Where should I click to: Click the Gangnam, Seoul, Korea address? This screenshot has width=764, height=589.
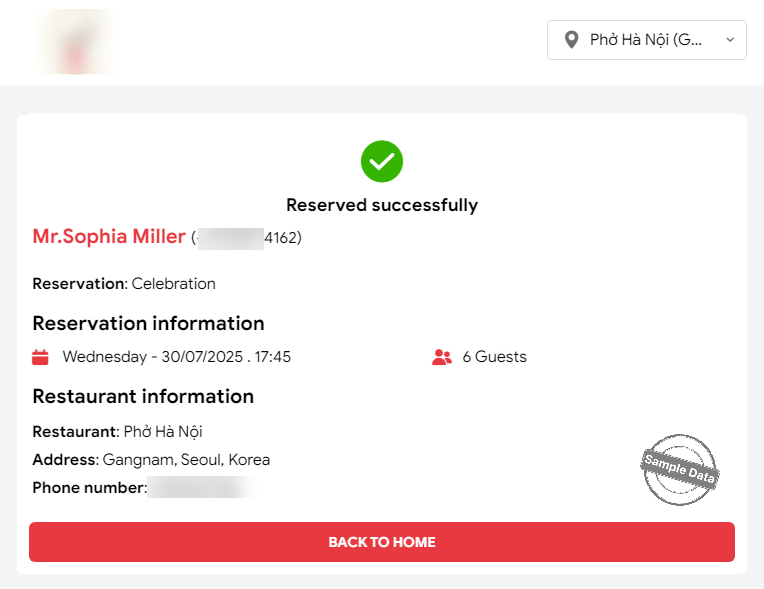pos(186,460)
